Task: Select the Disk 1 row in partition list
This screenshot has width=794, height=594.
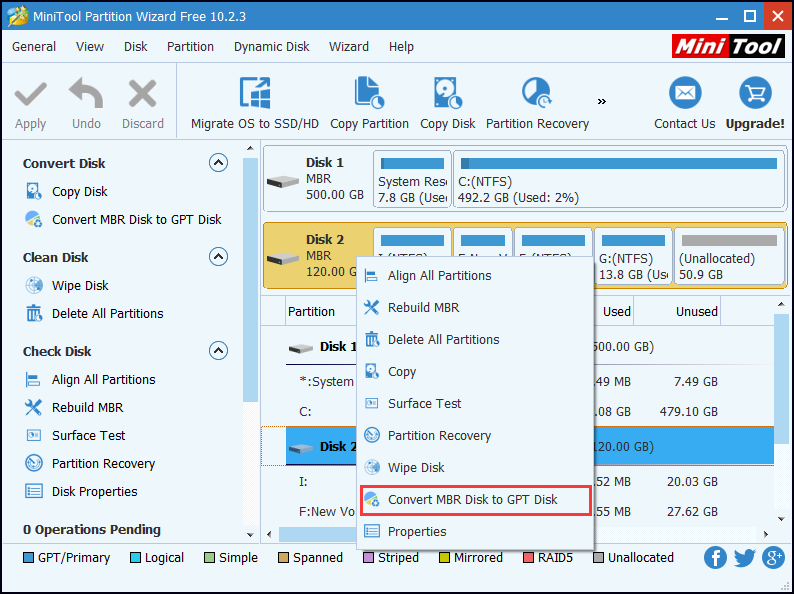Action: pos(323,347)
